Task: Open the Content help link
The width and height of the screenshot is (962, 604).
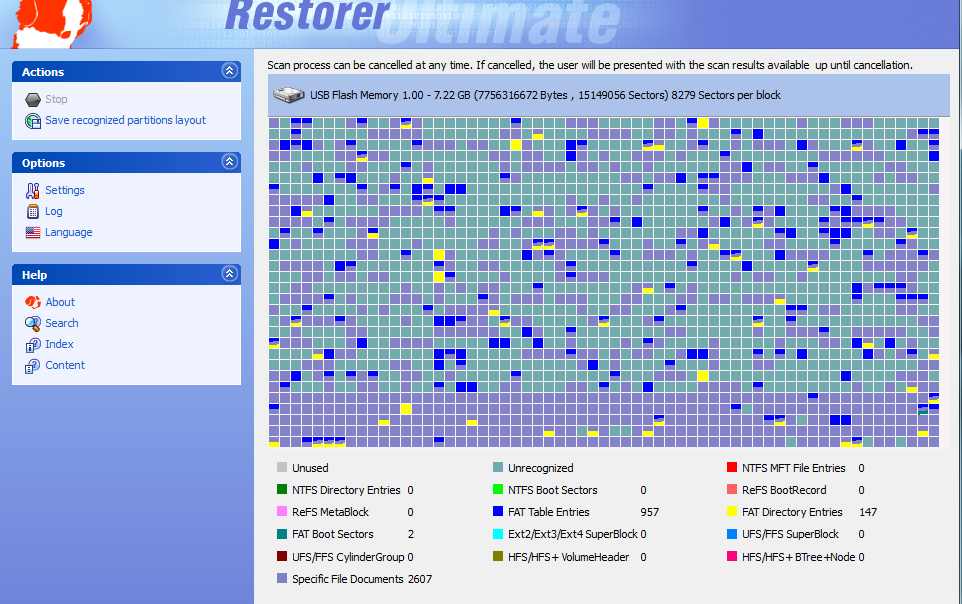Action: coord(65,365)
